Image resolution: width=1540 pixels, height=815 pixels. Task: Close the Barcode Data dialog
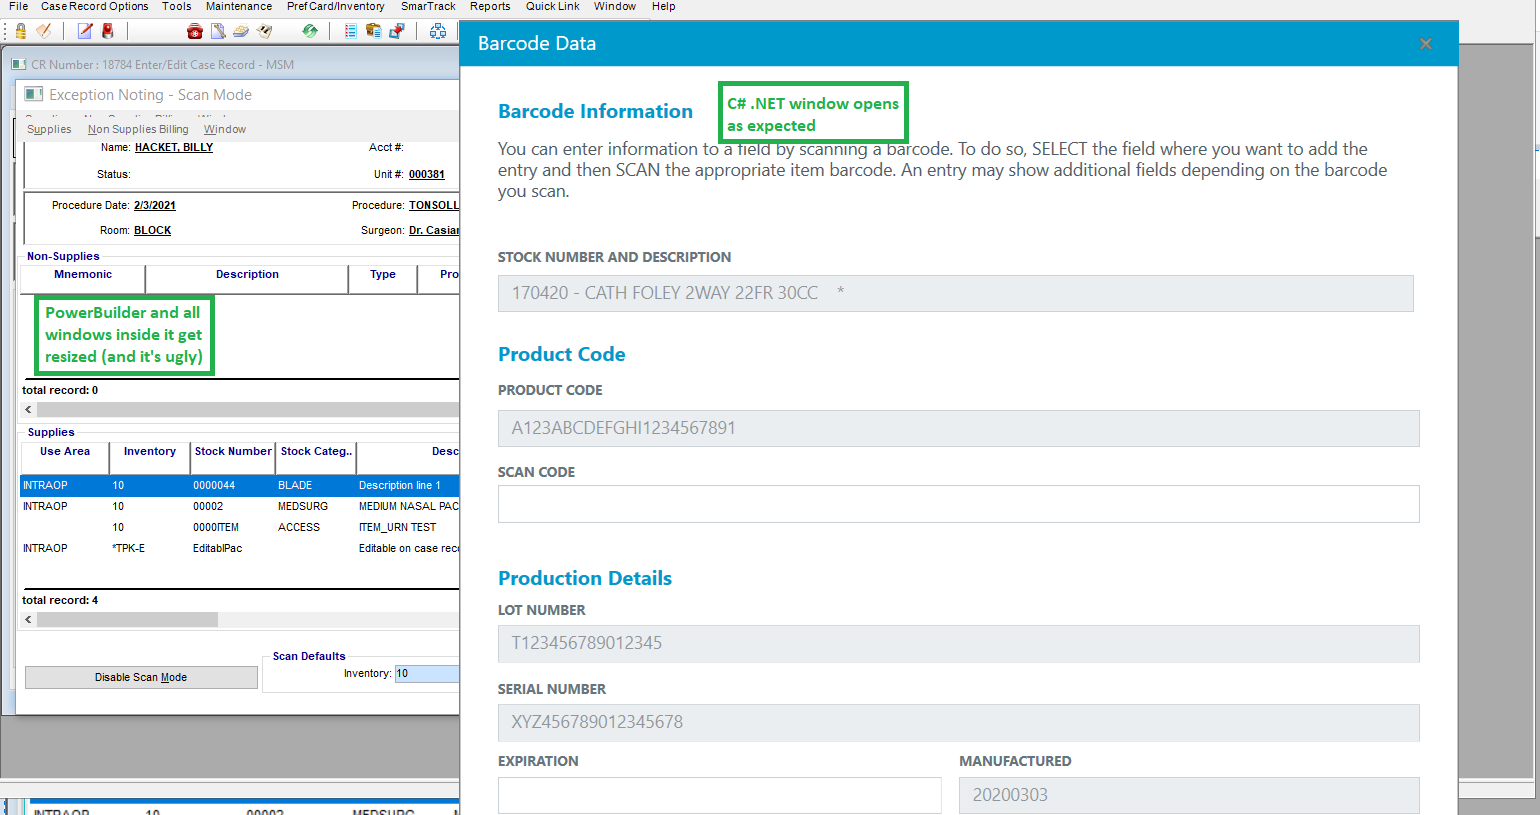click(1425, 44)
